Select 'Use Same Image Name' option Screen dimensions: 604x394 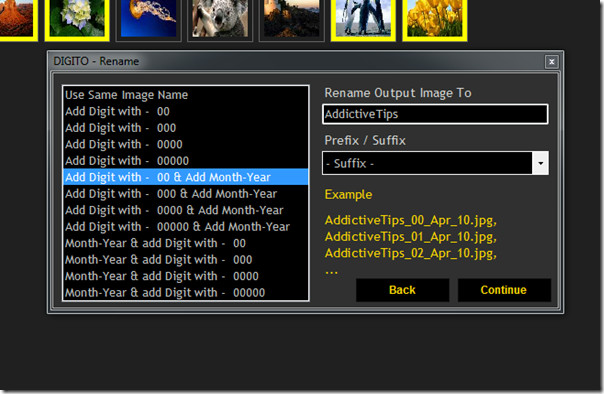185,95
